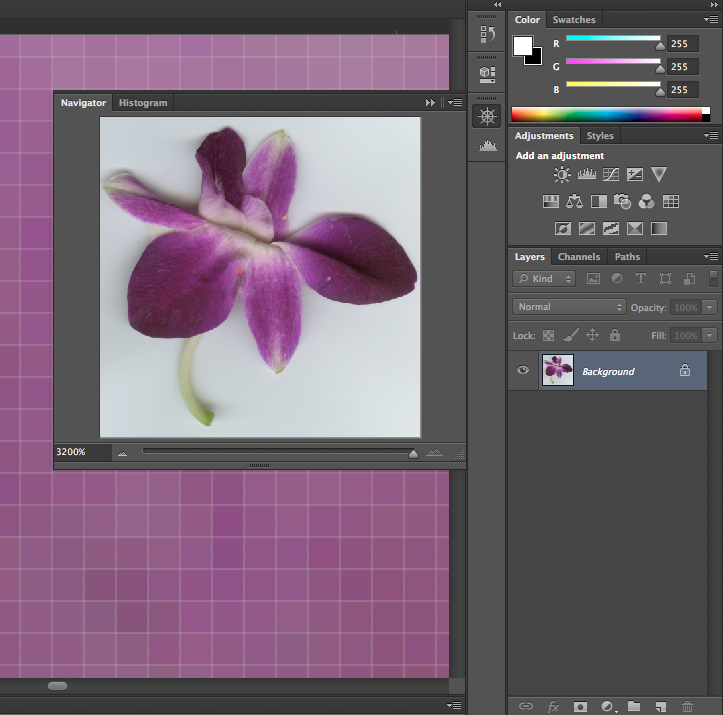
Task: Add a Curves adjustment
Action: (611, 175)
